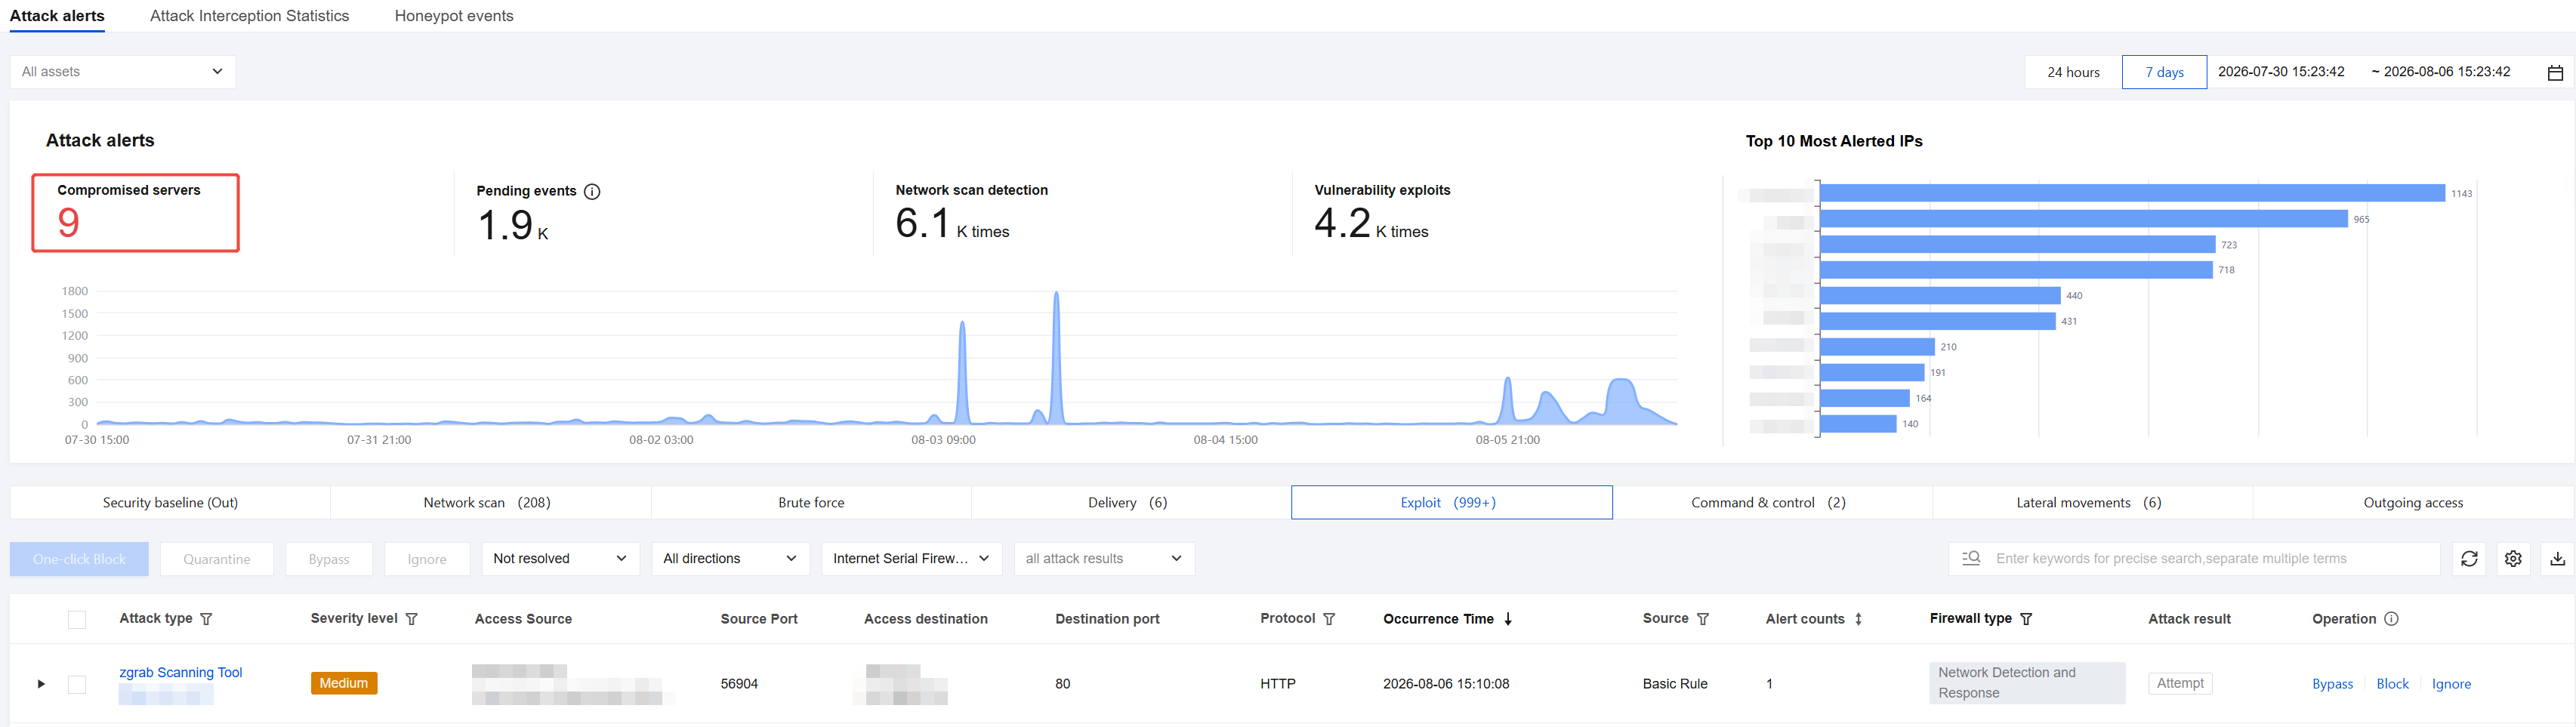Click the refresh icon beside search box
The width and height of the screenshot is (2576, 727).
tap(2469, 559)
